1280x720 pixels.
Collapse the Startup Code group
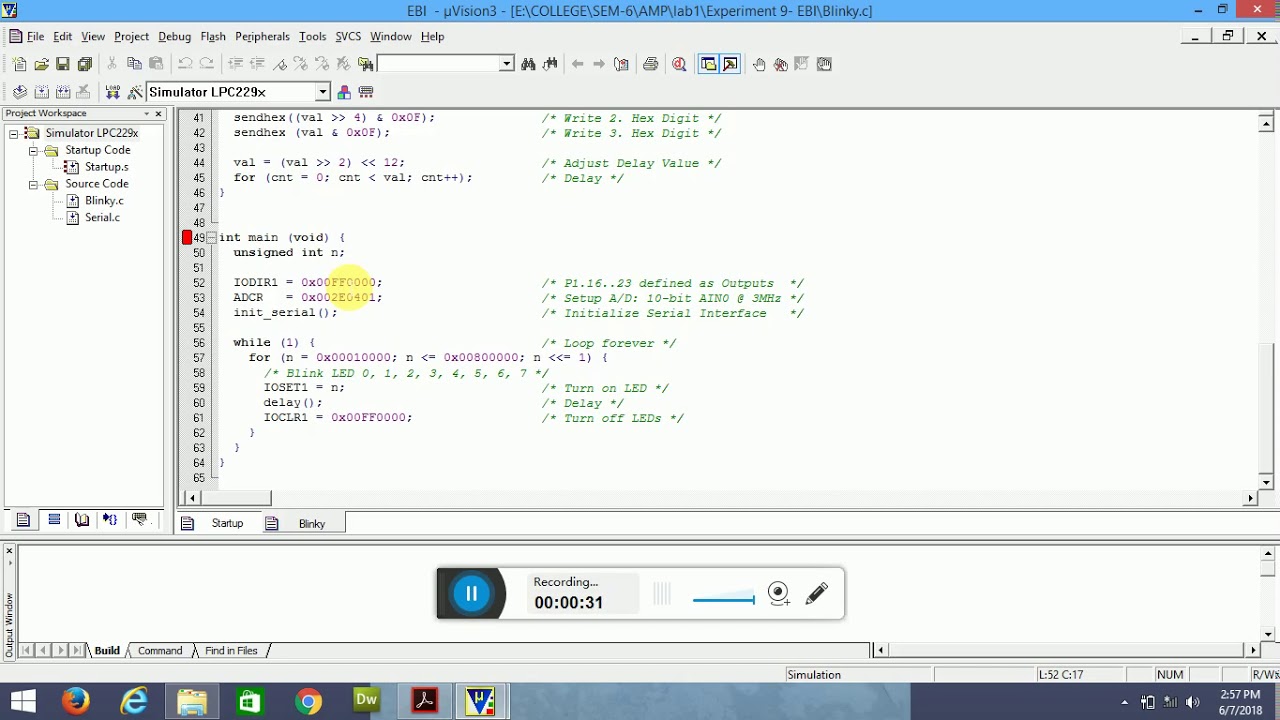(x=33, y=150)
